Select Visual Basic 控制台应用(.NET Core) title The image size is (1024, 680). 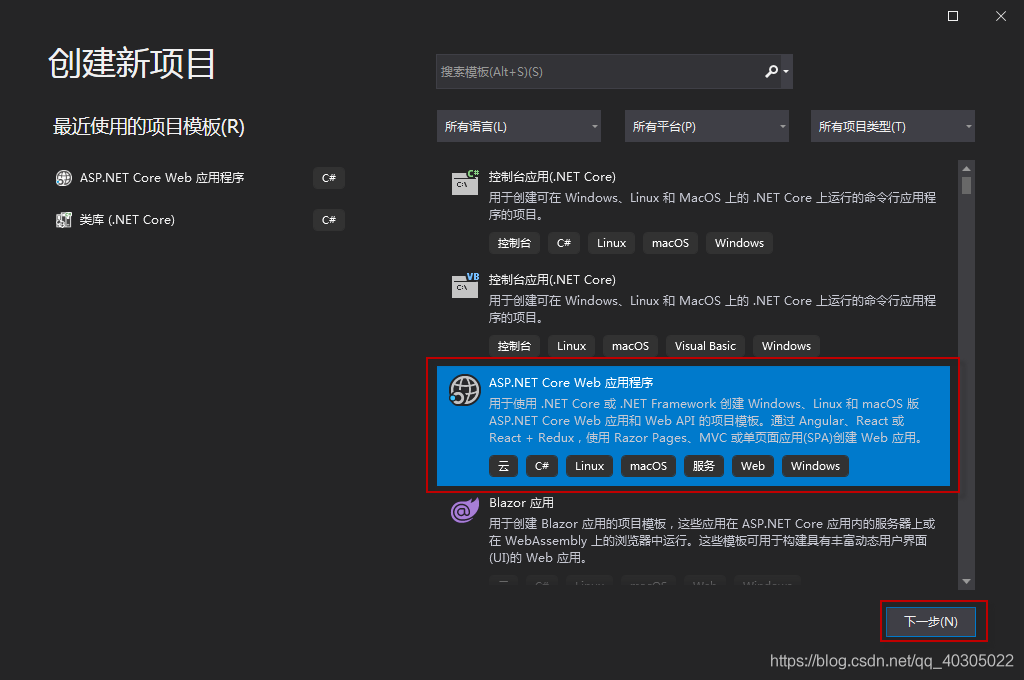[x=552, y=280]
